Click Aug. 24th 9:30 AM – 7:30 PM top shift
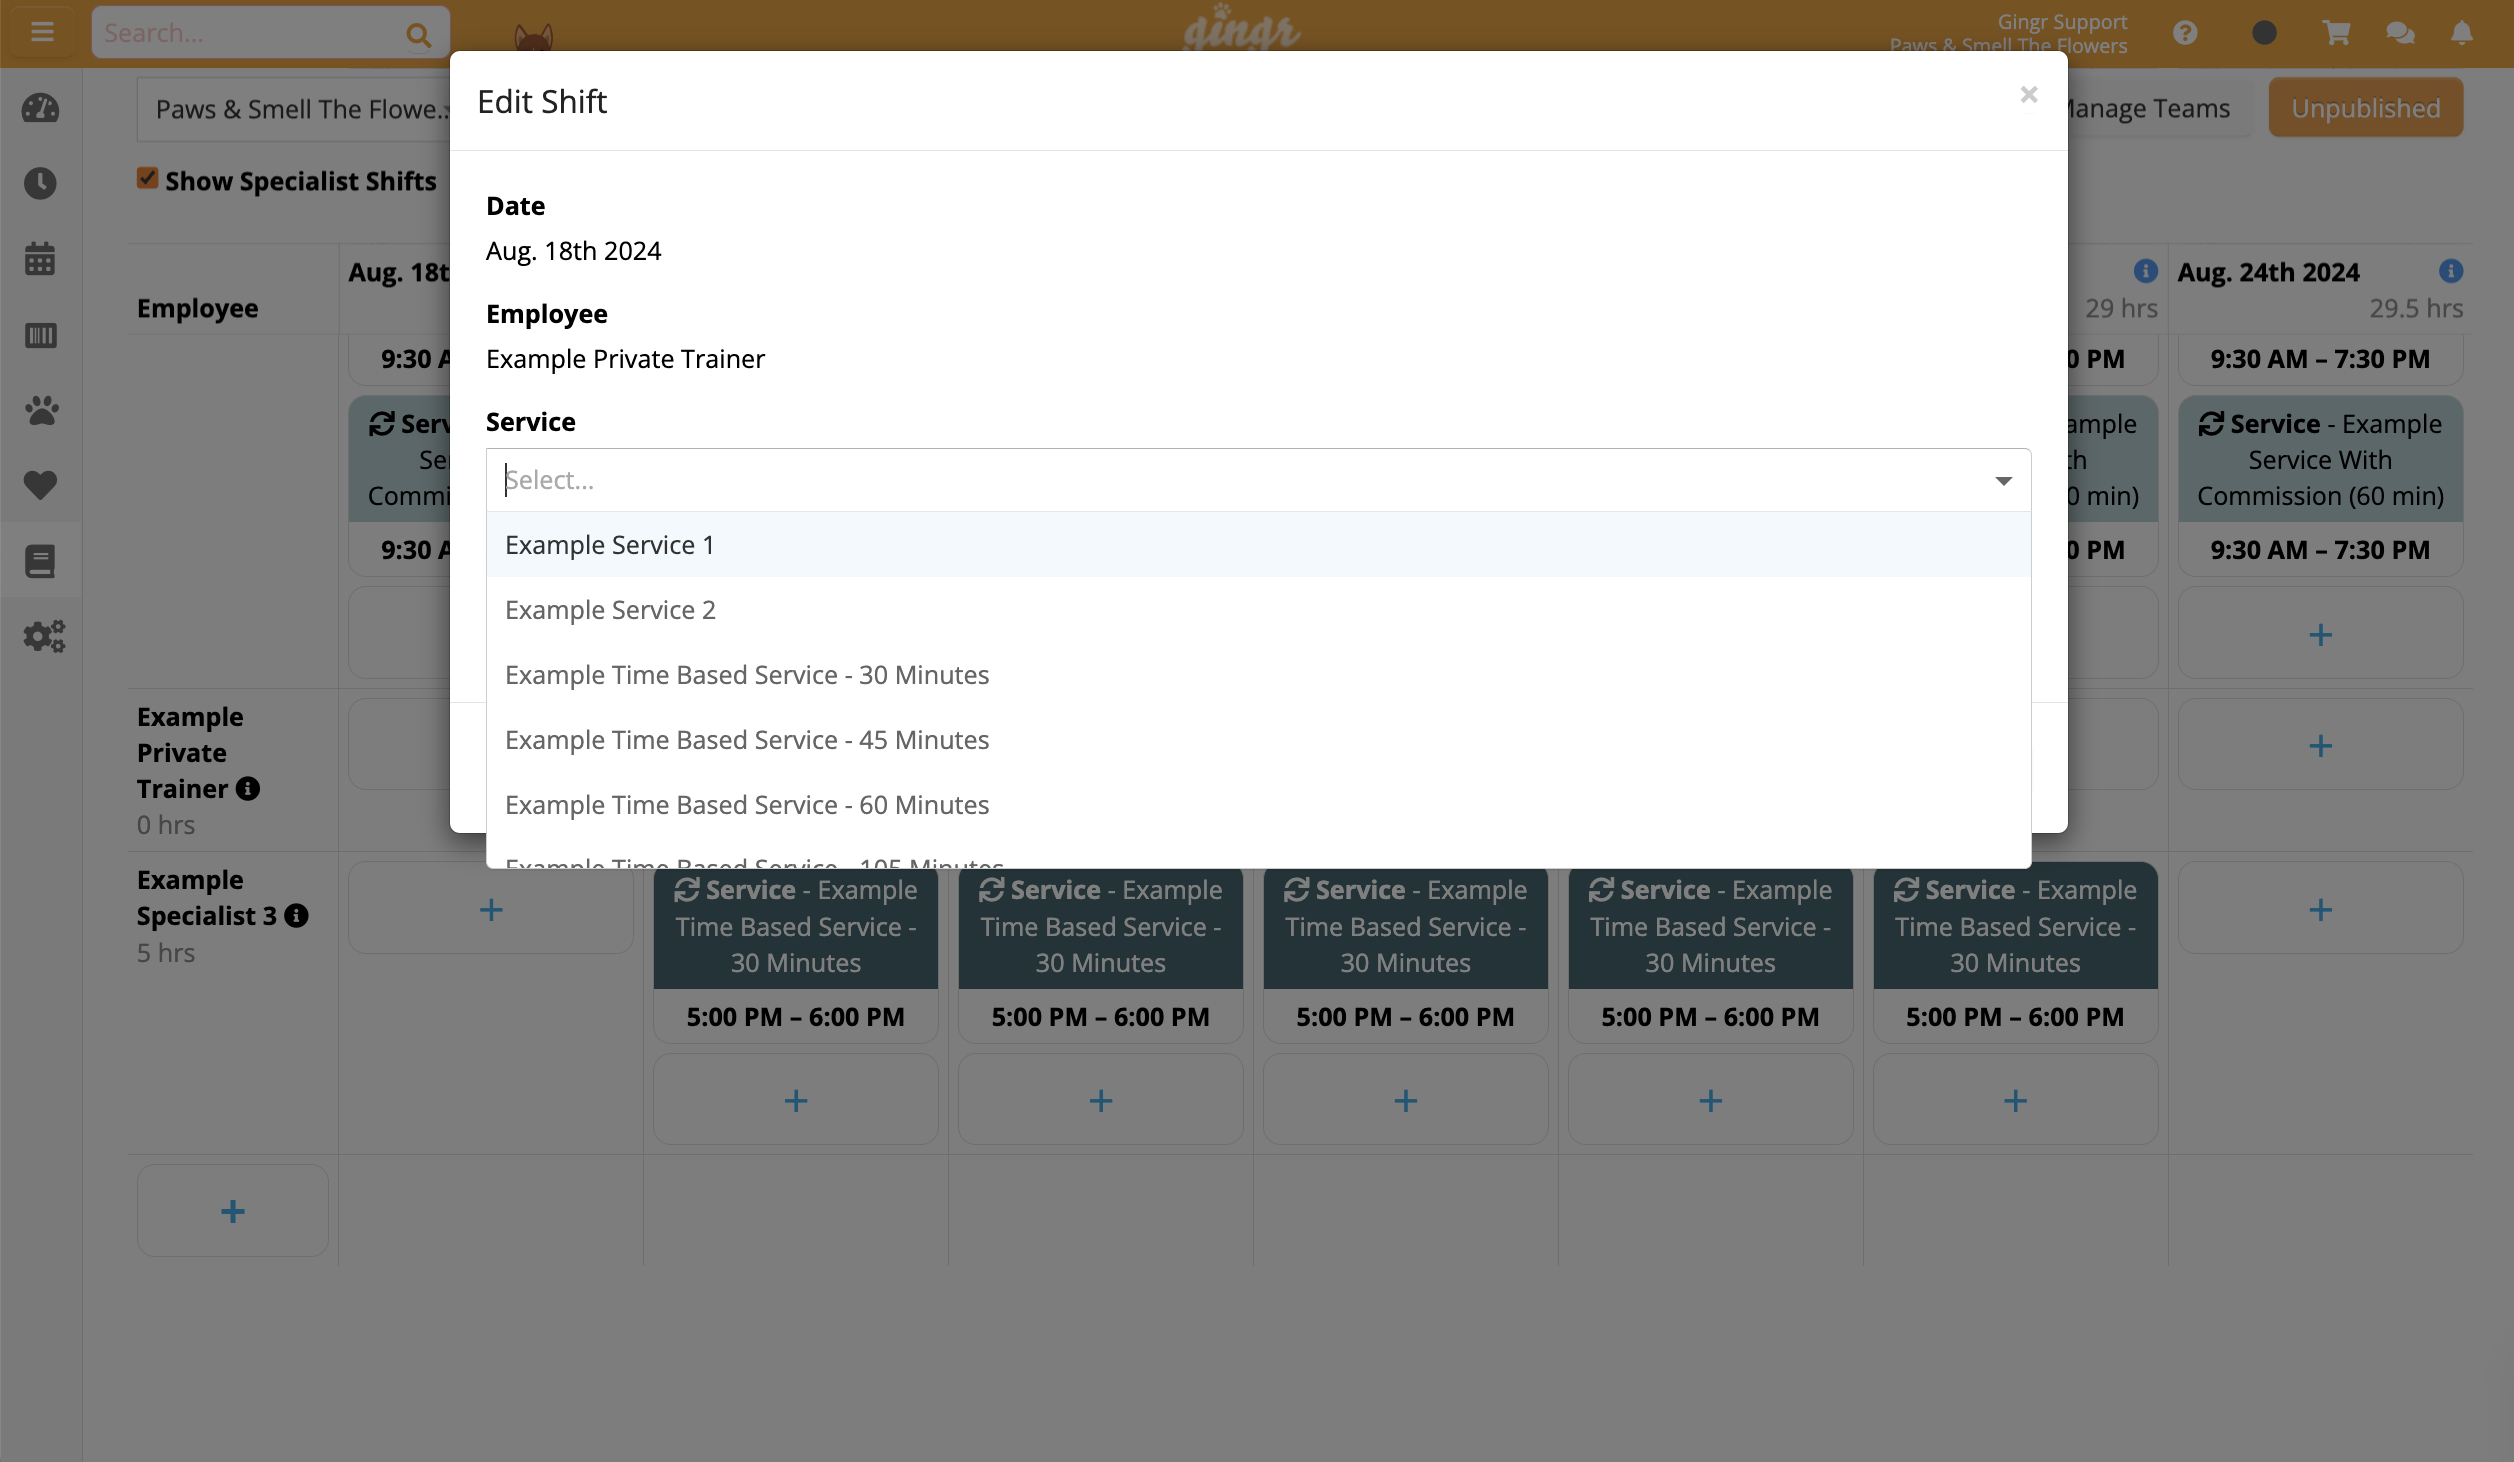2514x1462 pixels. click(x=2320, y=359)
